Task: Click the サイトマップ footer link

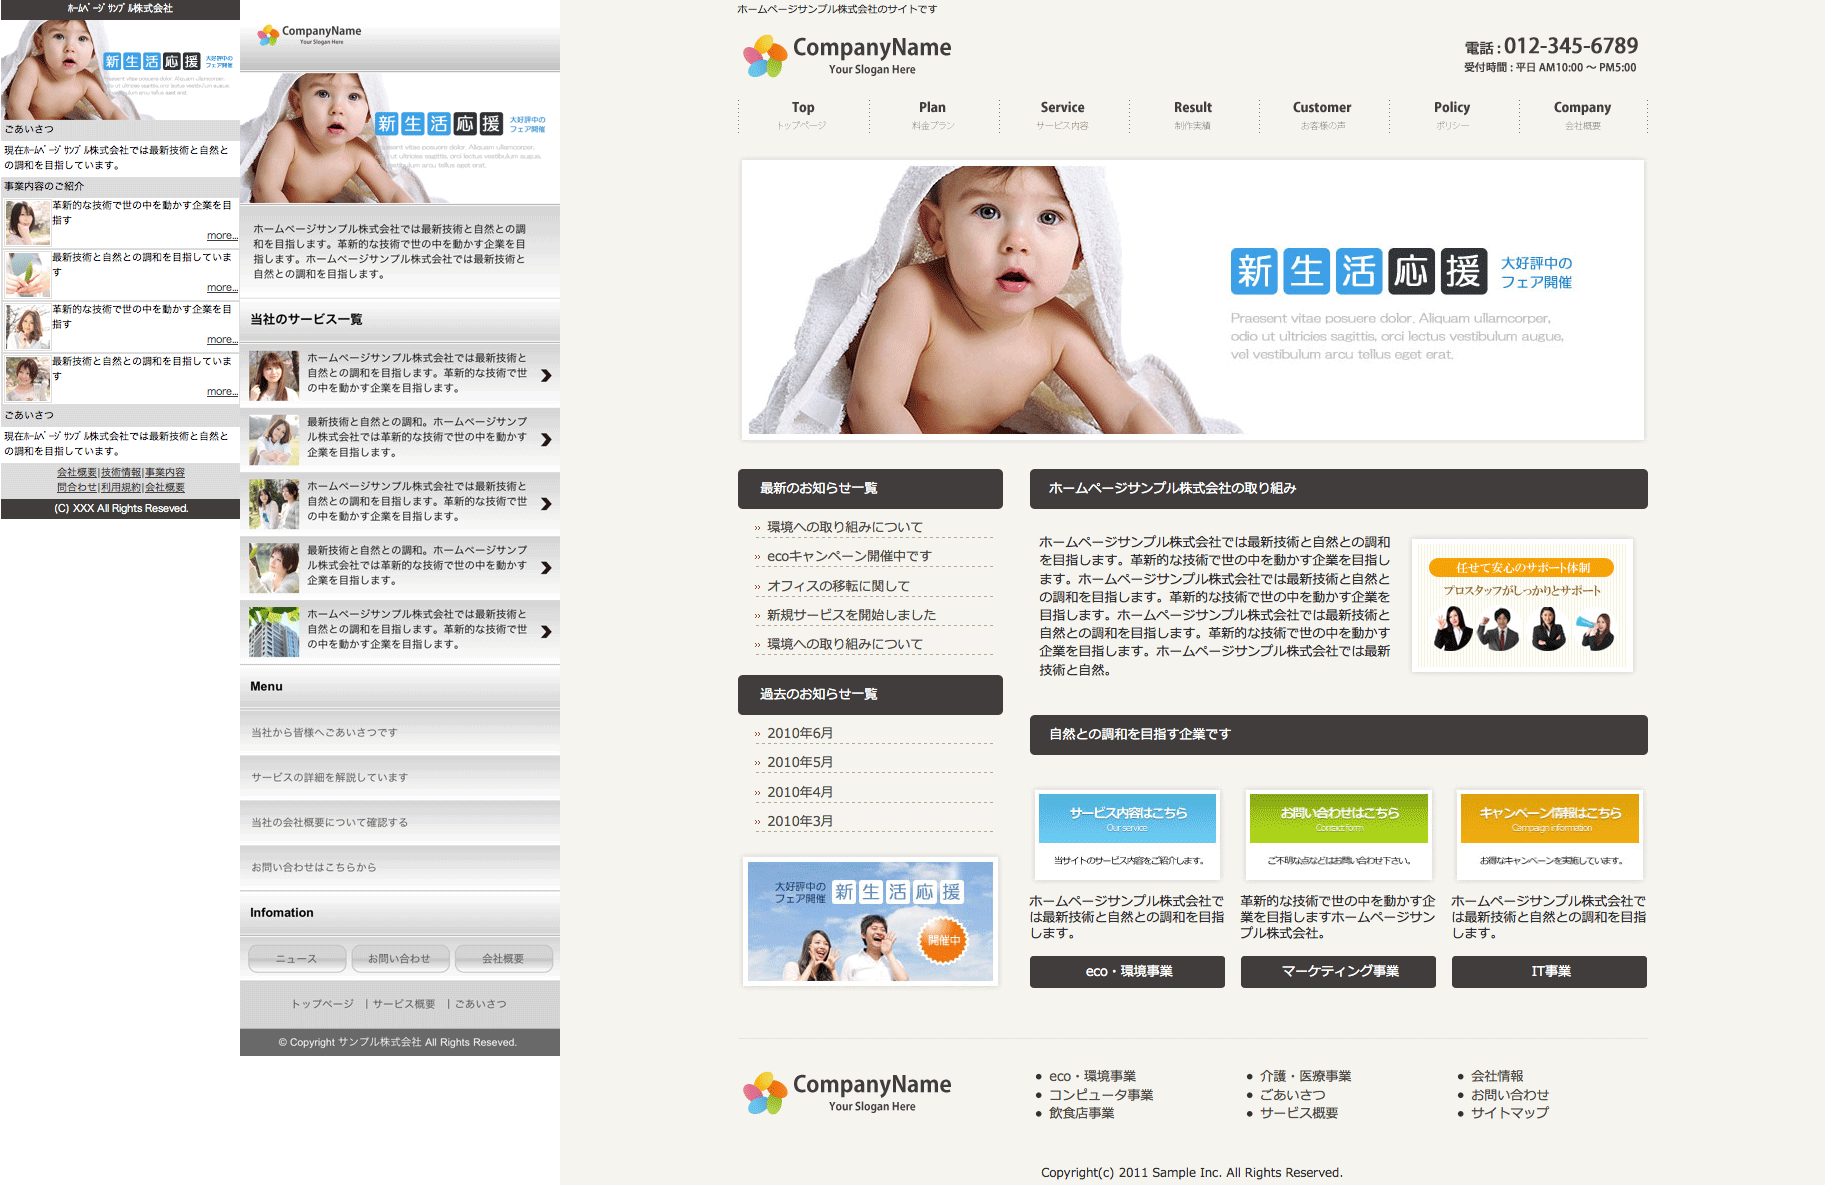Action: point(1509,1113)
